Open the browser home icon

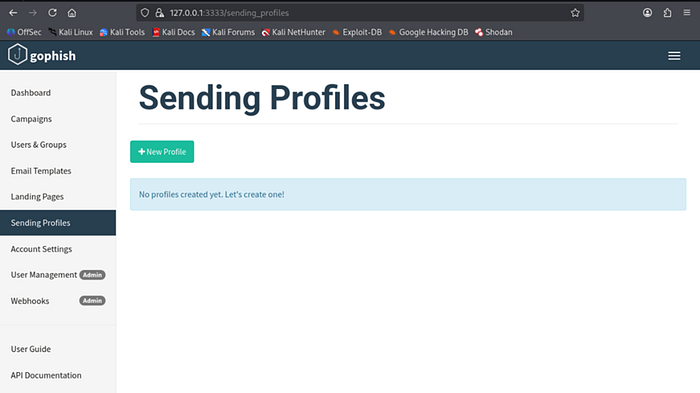point(72,13)
